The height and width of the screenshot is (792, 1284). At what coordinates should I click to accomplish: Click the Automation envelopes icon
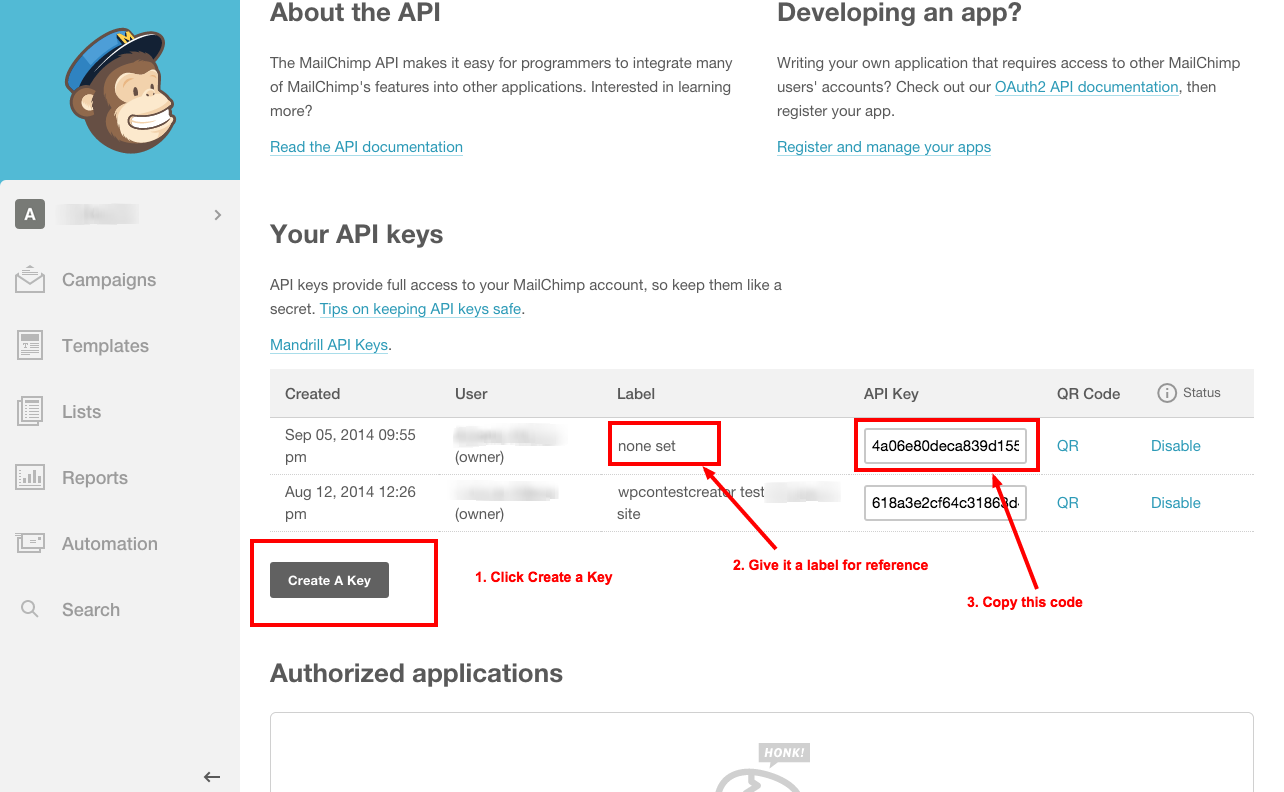point(30,543)
